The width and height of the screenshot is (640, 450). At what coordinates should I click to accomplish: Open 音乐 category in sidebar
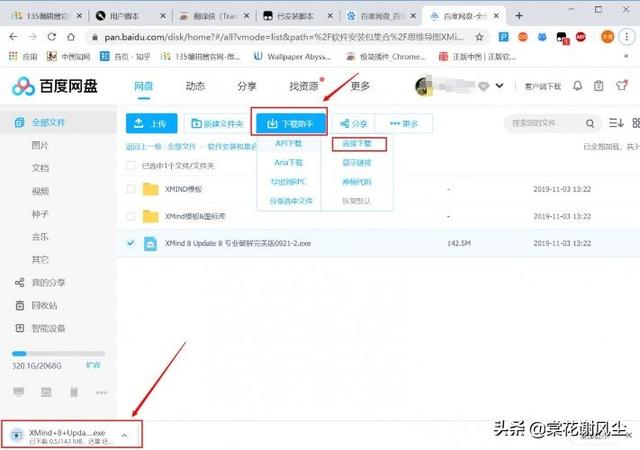tap(40, 237)
